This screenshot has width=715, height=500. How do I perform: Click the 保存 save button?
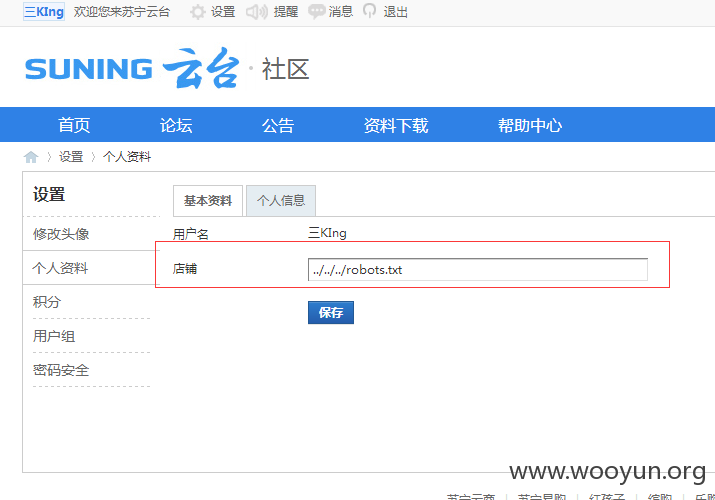pos(331,313)
